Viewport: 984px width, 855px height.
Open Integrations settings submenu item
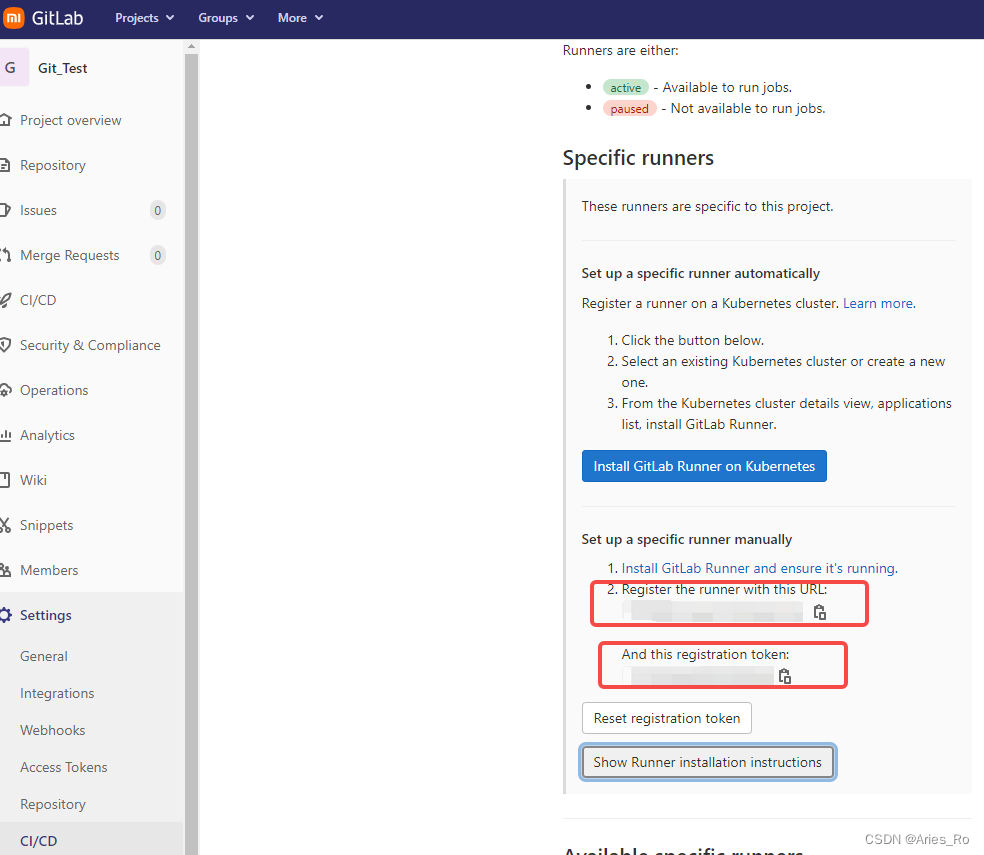tap(57, 694)
